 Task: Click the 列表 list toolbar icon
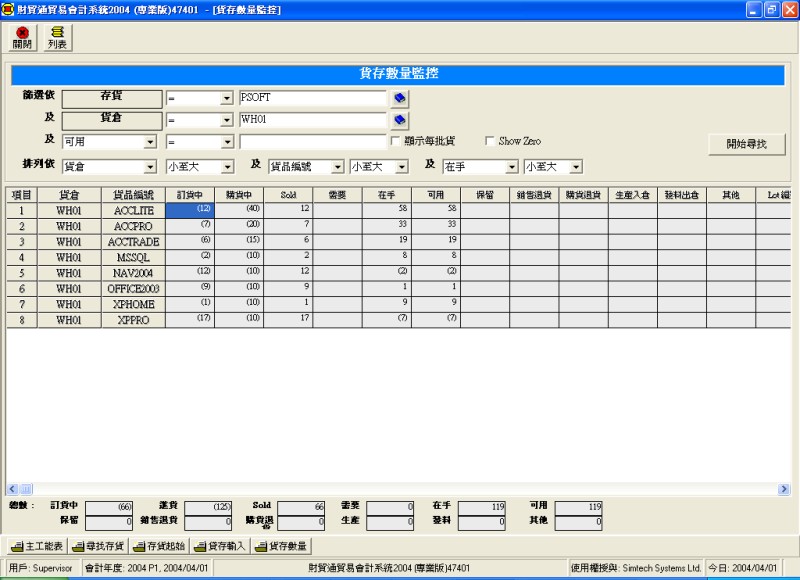point(58,38)
